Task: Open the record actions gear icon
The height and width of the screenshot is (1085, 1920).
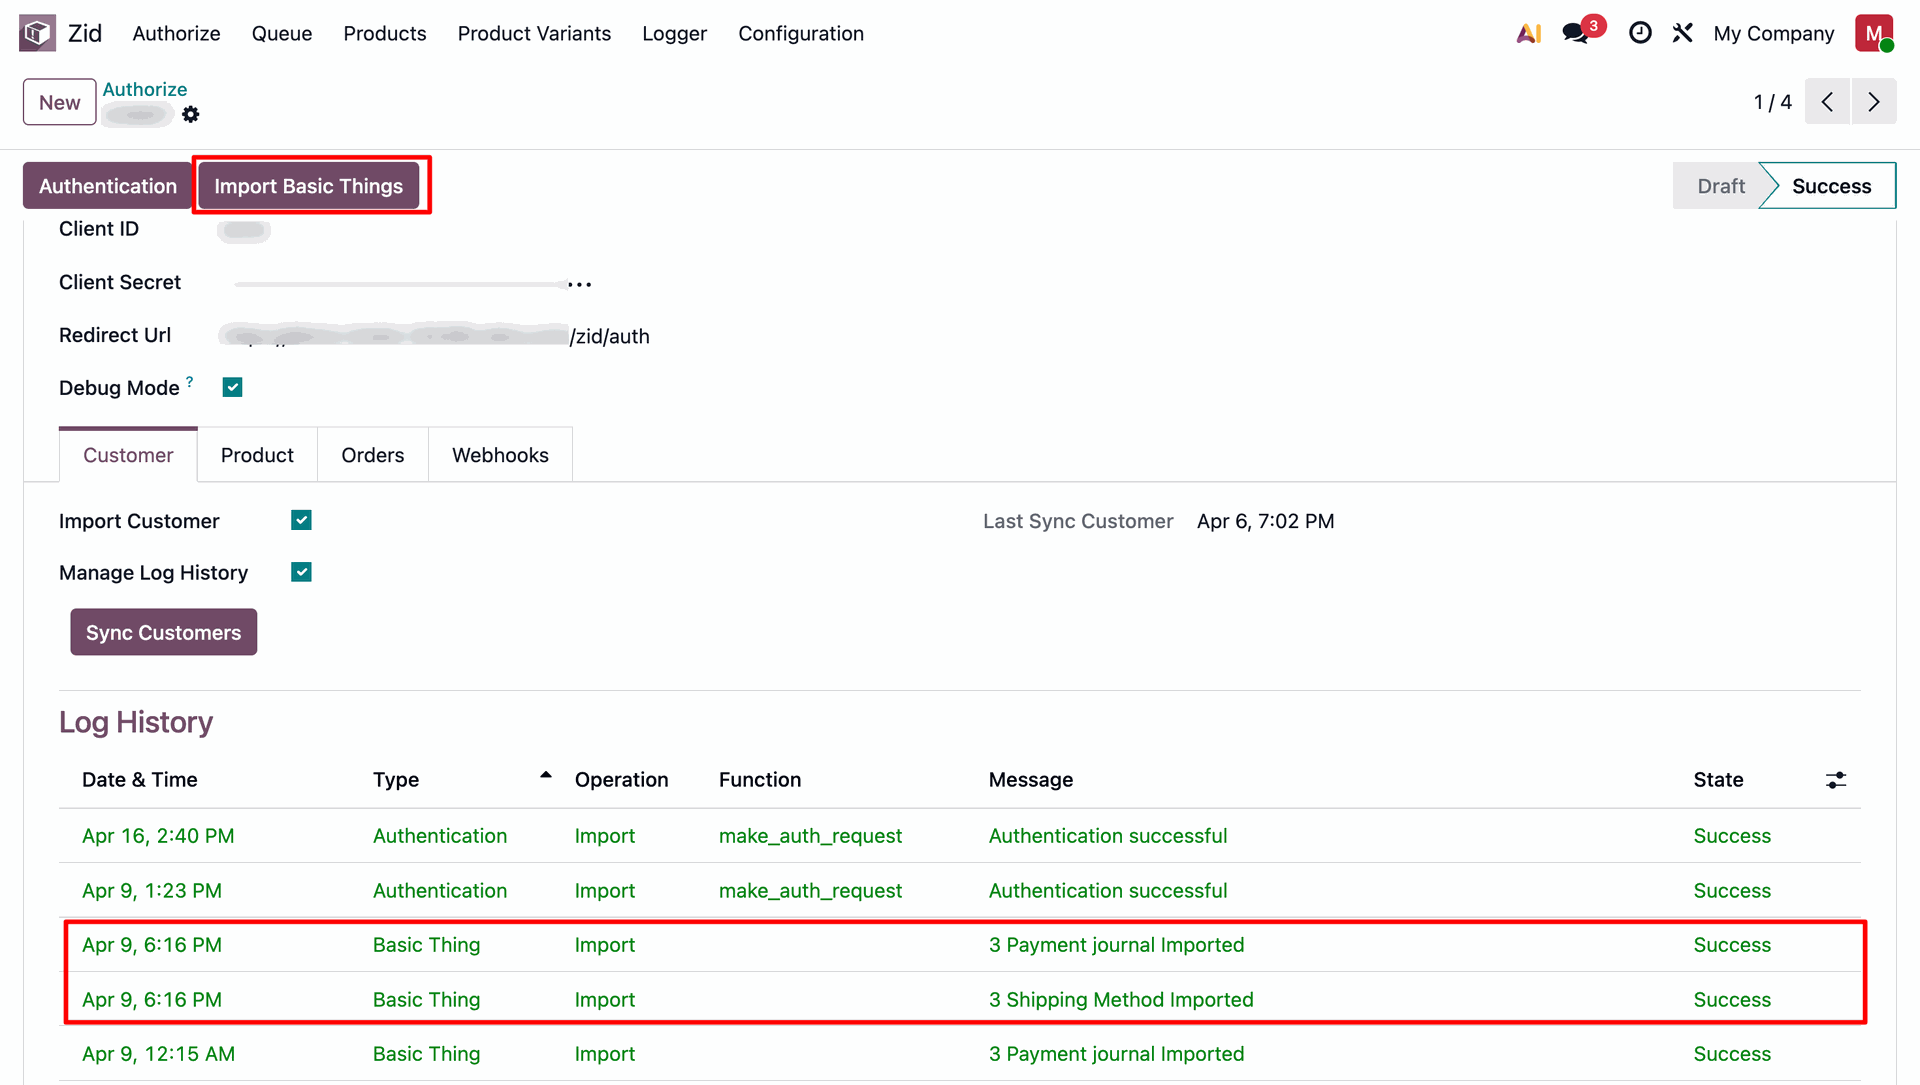Action: 191,115
